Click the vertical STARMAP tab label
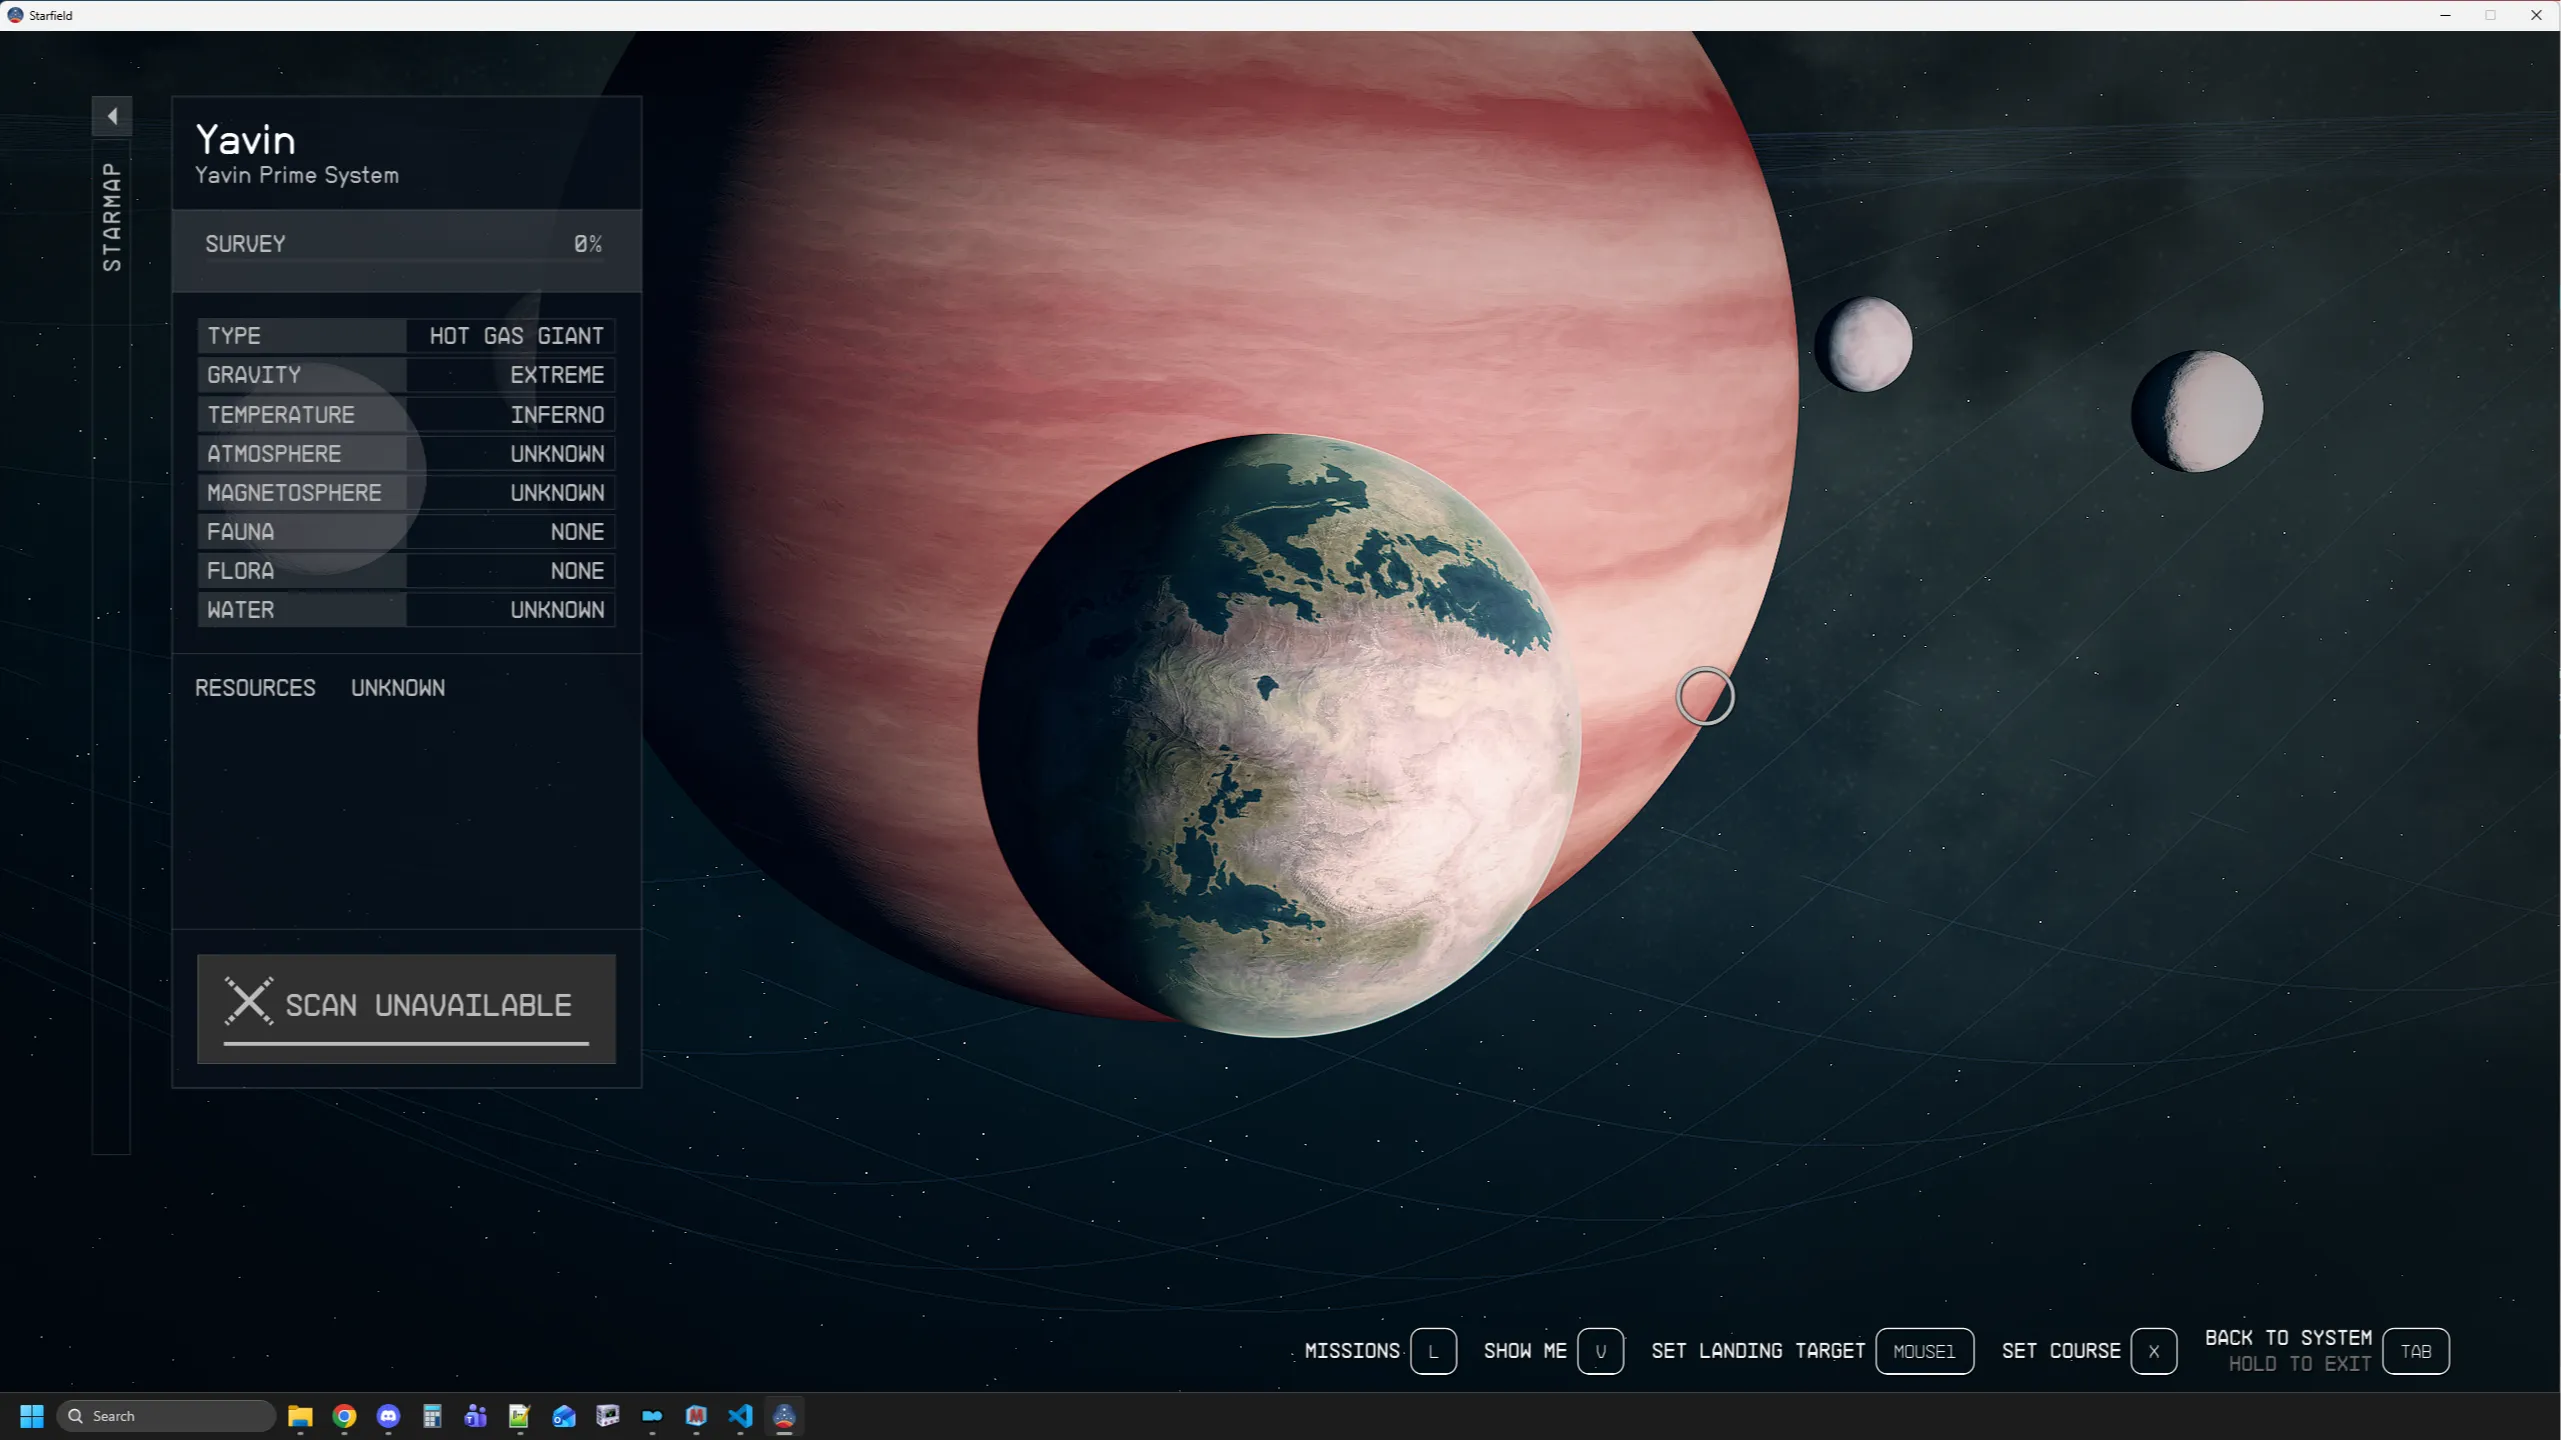The width and height of the screenshot is (2561, 1440). [x=112, y=217]
